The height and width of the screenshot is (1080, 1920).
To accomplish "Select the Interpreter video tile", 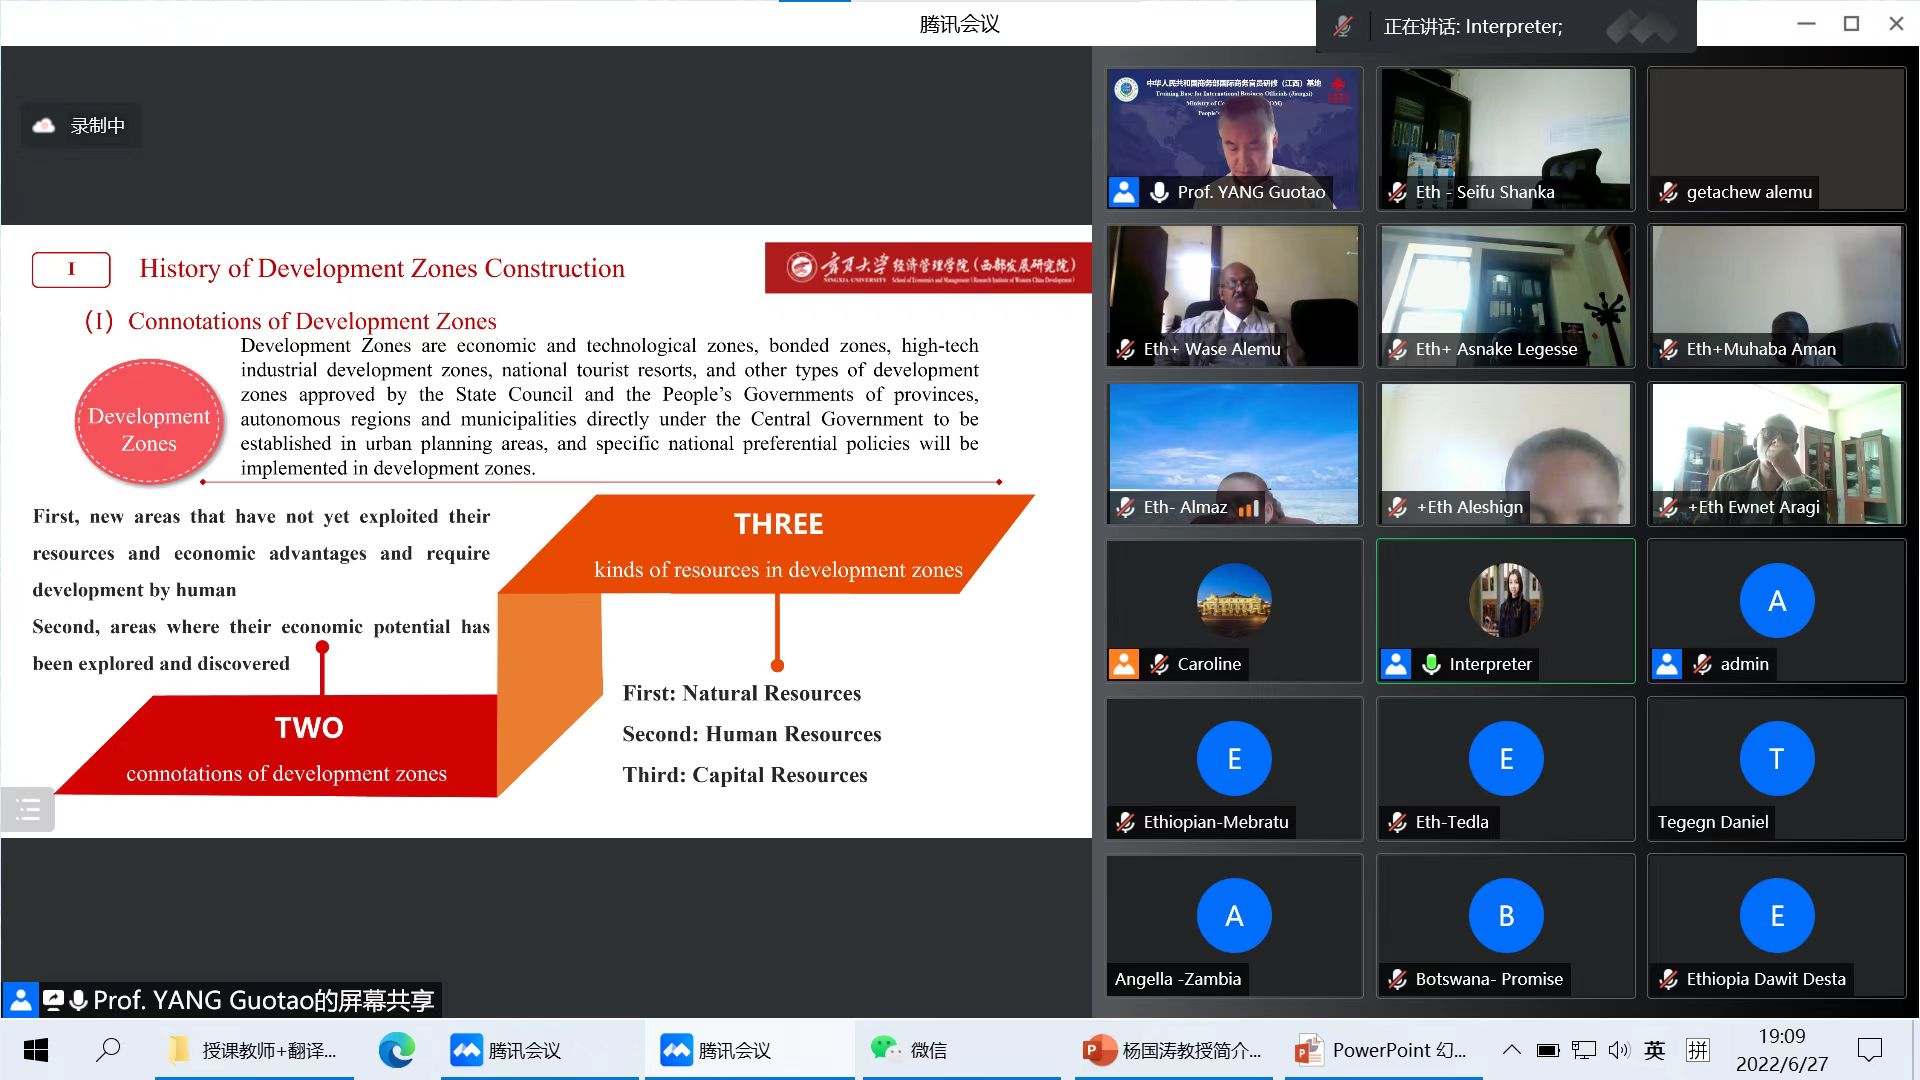I will point(1505,600).
